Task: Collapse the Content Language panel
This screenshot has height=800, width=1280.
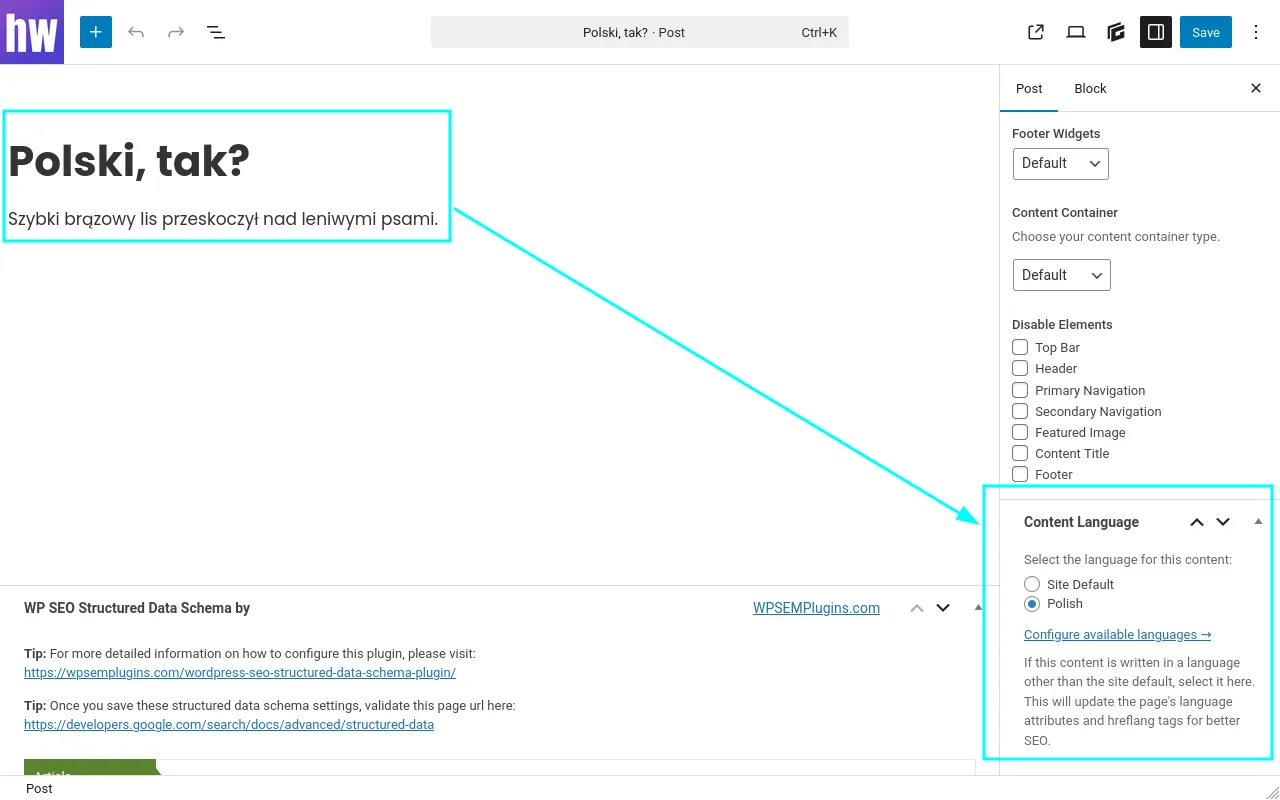Action: point(1258,520)
